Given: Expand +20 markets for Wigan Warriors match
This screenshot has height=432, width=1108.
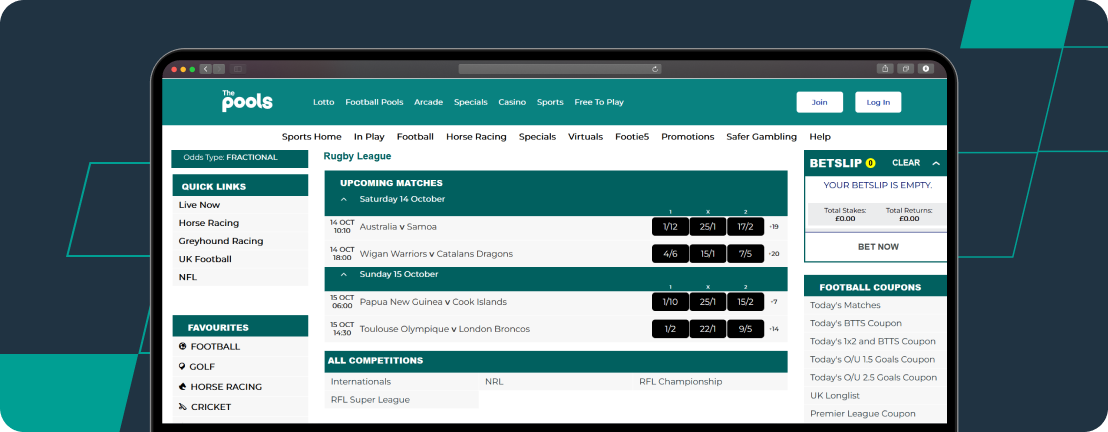Looking at the screenshot, I should click(x=774, y=254).
